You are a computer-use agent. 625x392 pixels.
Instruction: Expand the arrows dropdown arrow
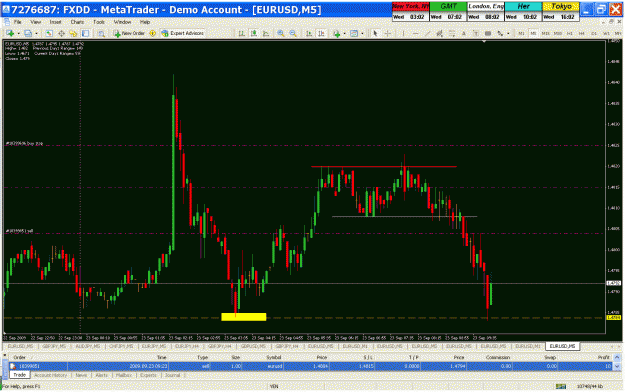pyautogui.click(x=508, y=33)
